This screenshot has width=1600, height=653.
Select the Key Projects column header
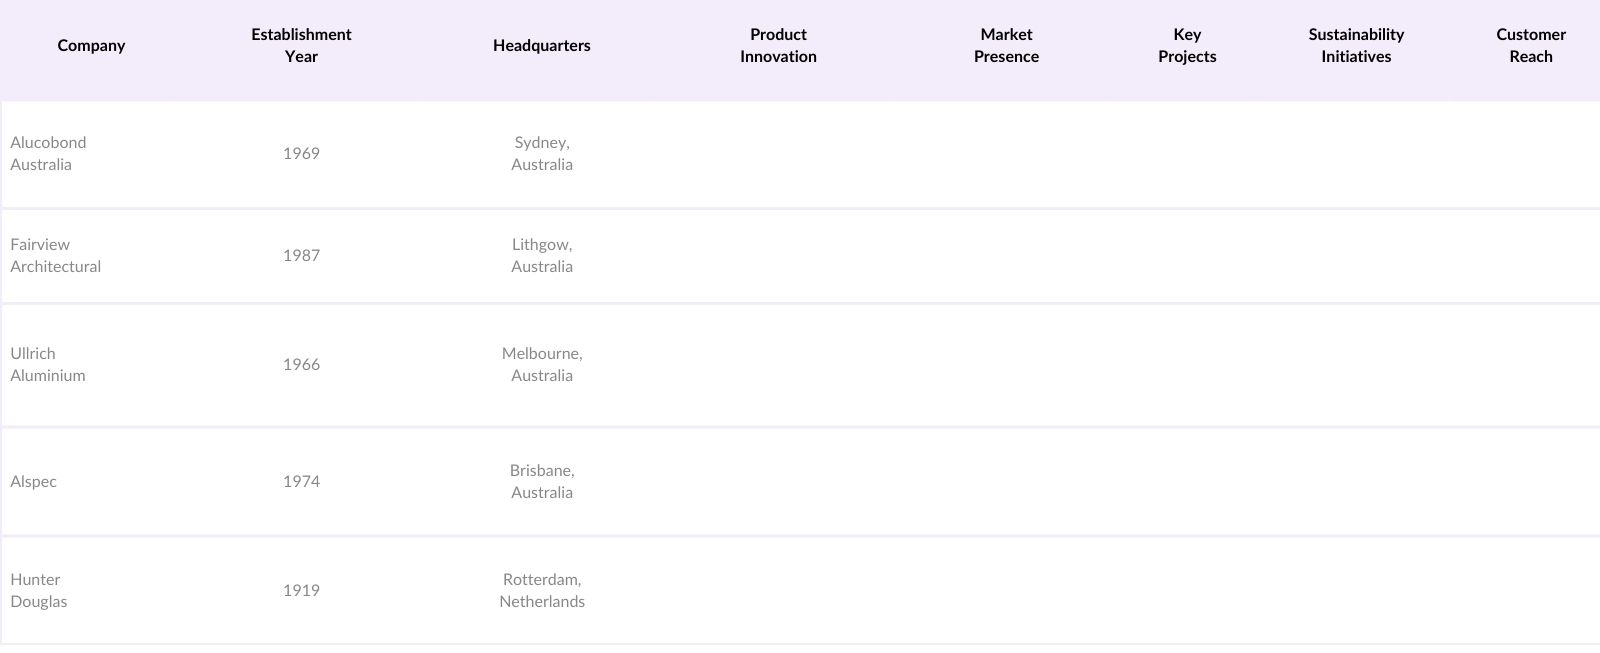point(1187,45)
